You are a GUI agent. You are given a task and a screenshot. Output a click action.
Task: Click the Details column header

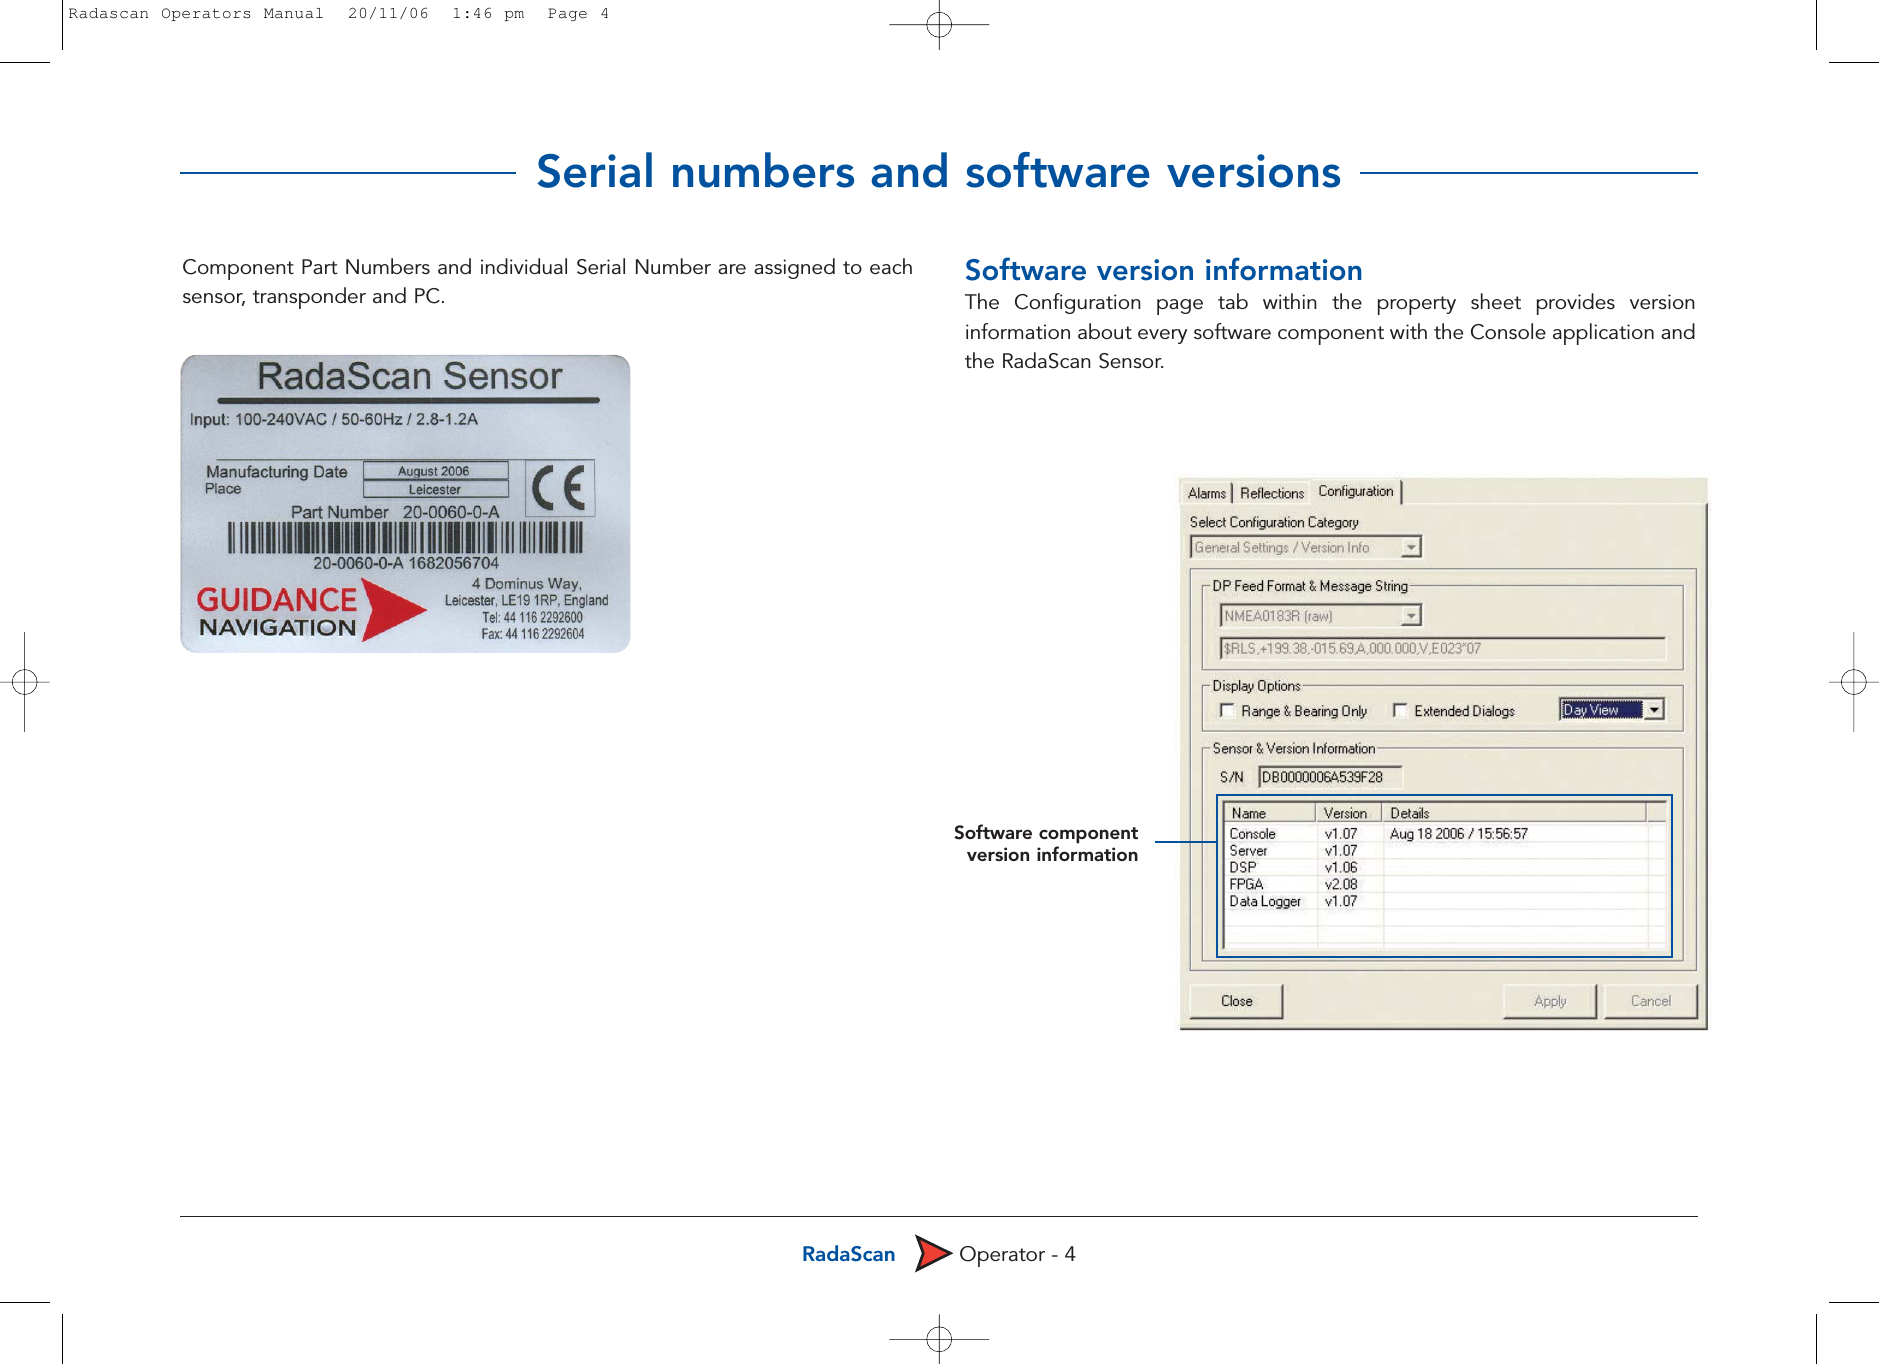click(1514, 813)
